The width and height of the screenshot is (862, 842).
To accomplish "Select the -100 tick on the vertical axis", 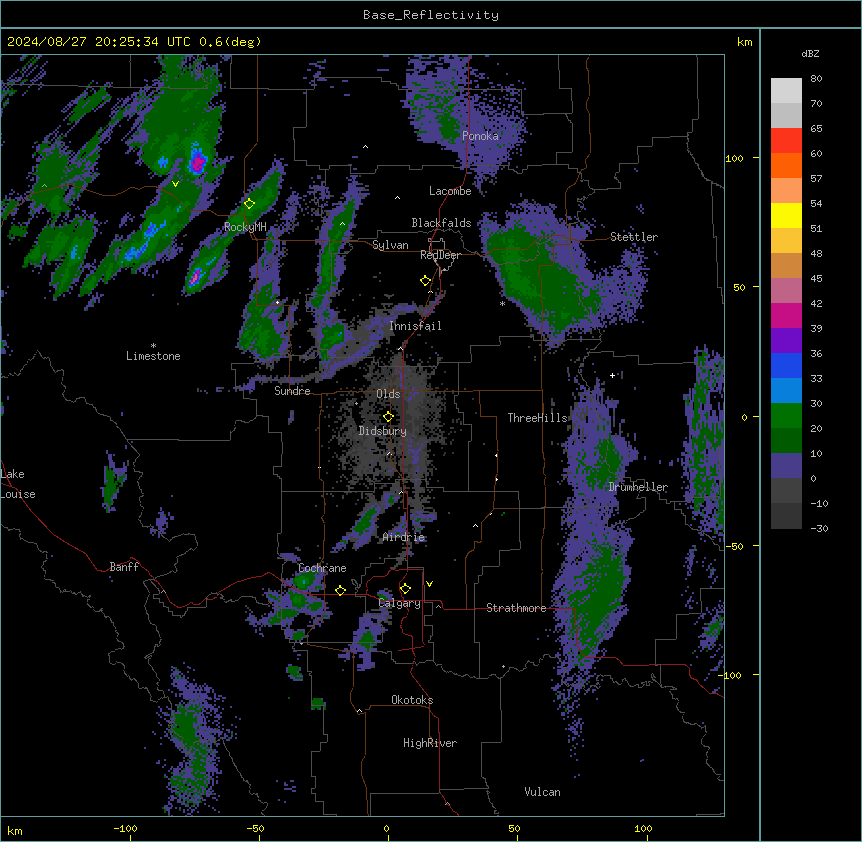I will [732, 675].
